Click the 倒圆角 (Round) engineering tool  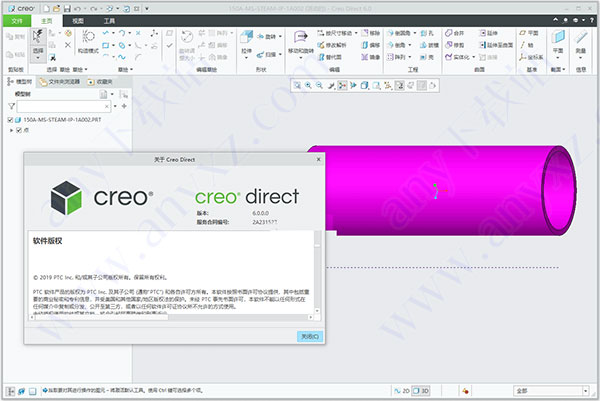pyautogui.click(x=399, y=33)
